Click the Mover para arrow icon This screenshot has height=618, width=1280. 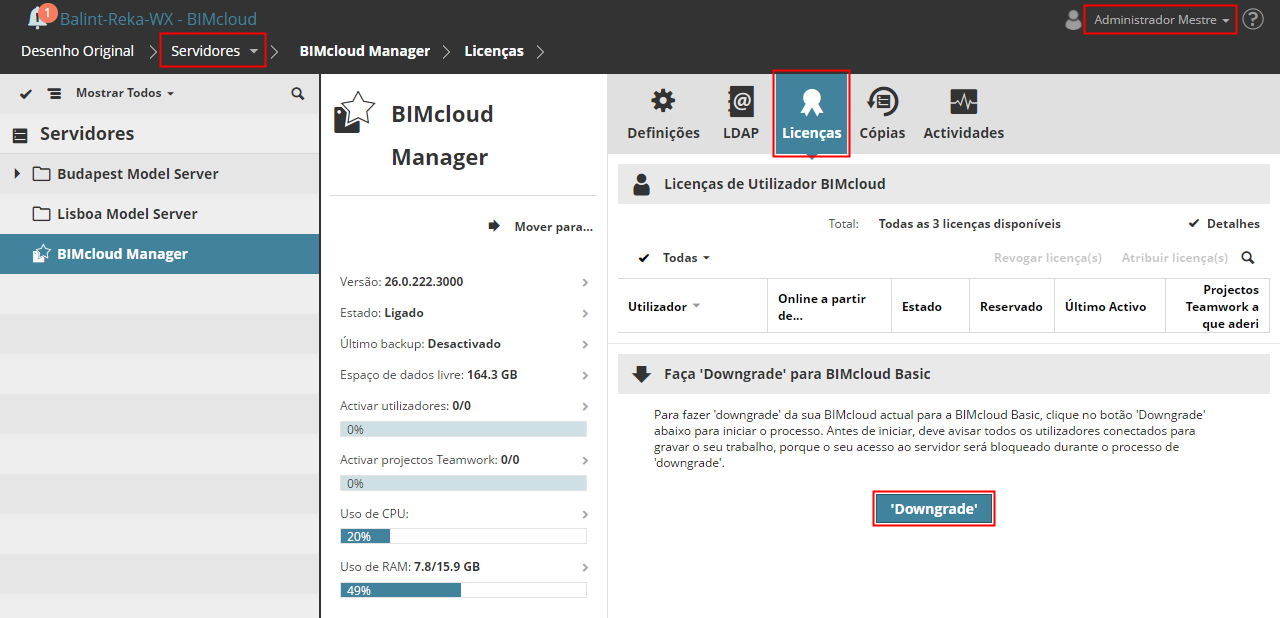494,226
